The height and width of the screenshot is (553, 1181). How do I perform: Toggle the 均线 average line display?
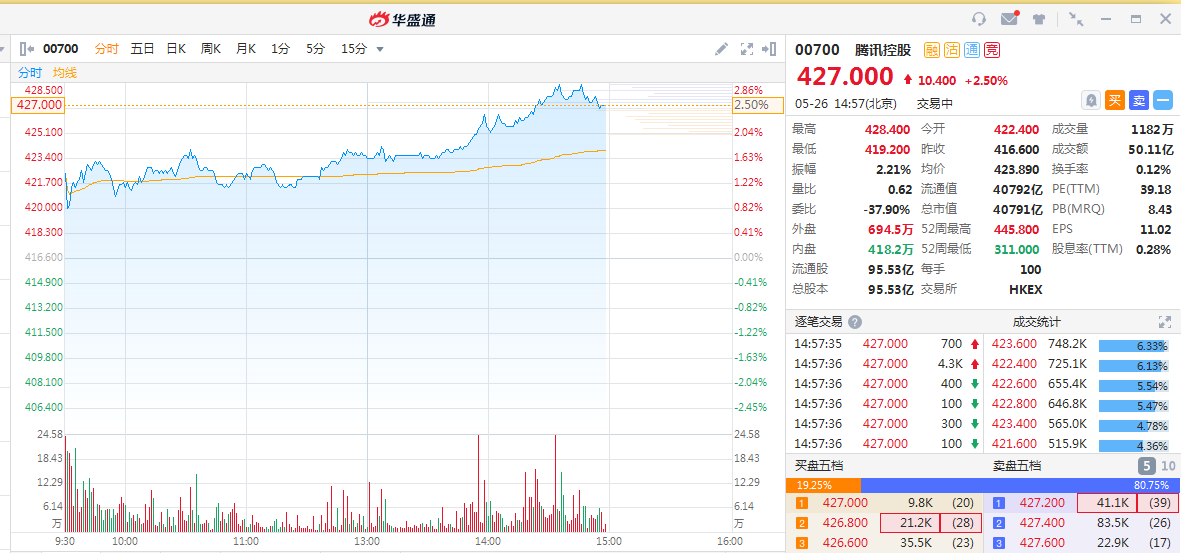pos(65,73)
